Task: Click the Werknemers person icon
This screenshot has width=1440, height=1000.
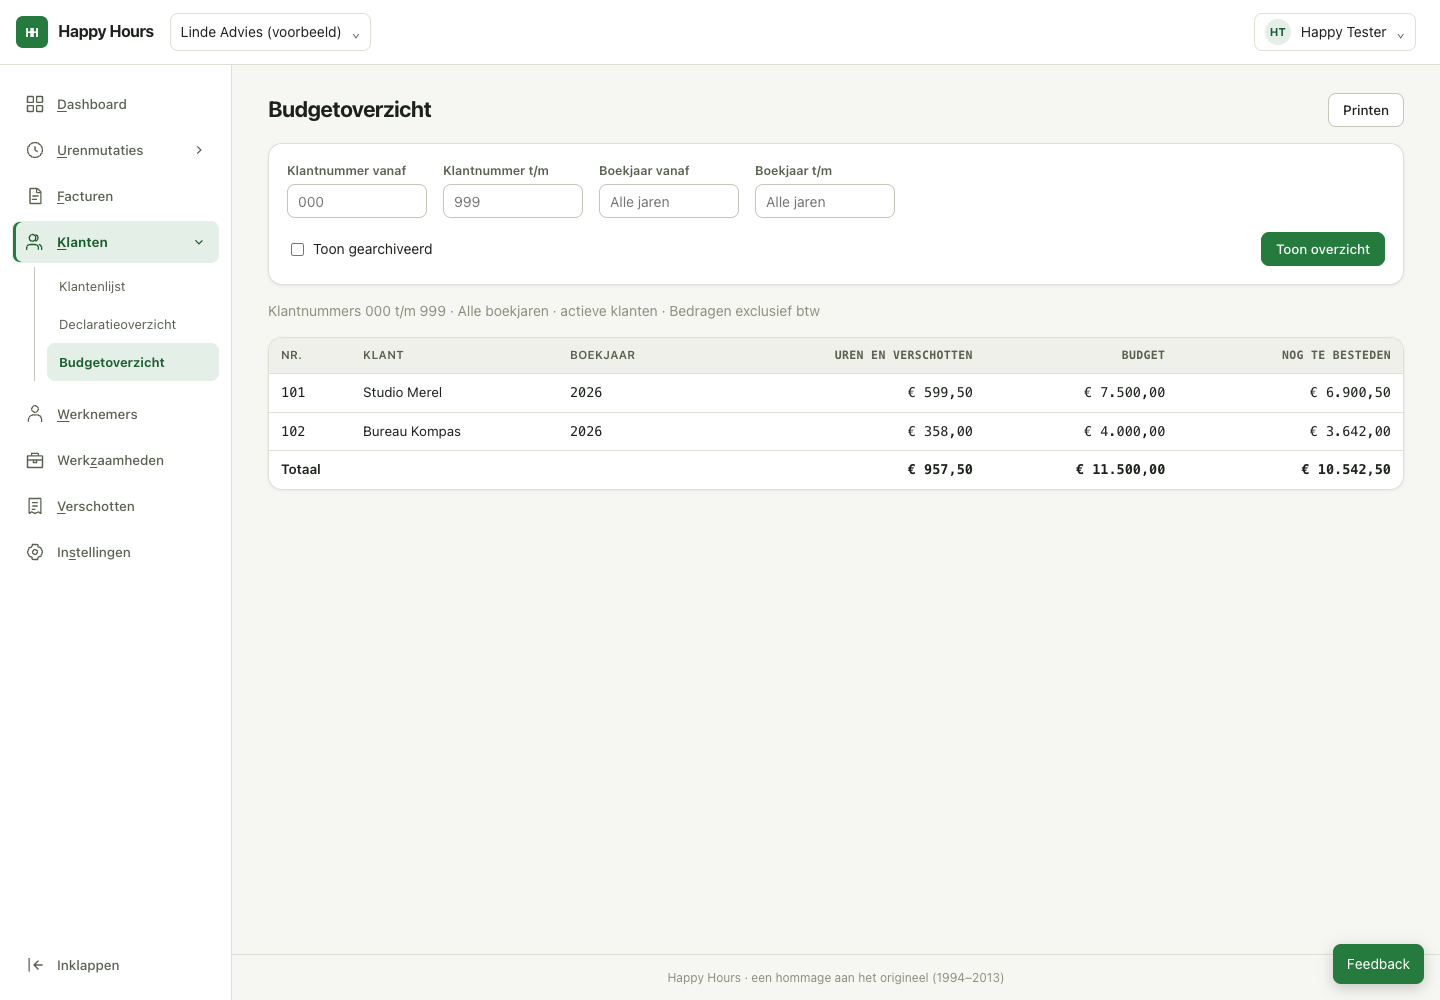Action: [35, 414]
